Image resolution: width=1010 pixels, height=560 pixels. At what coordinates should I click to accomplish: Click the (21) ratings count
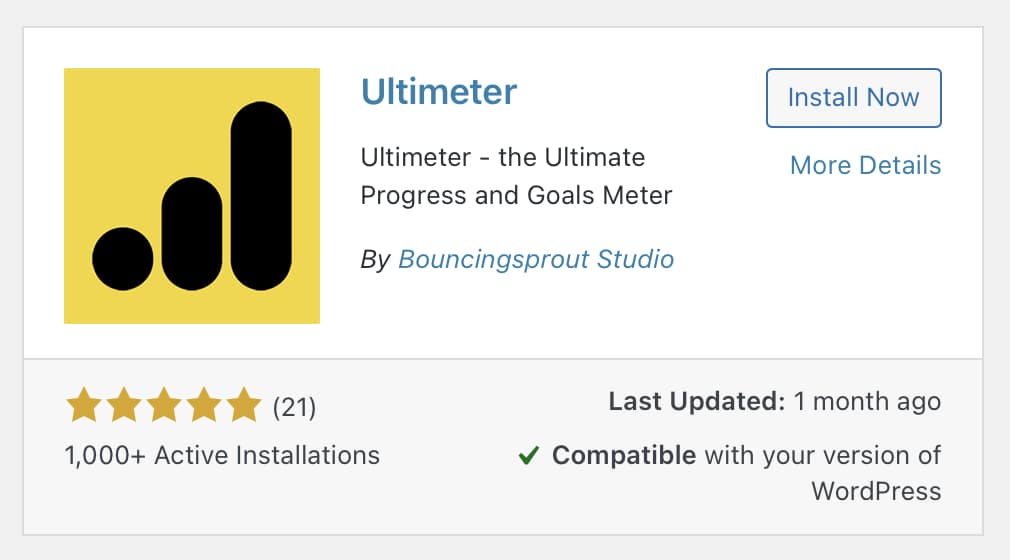[294, 408]
